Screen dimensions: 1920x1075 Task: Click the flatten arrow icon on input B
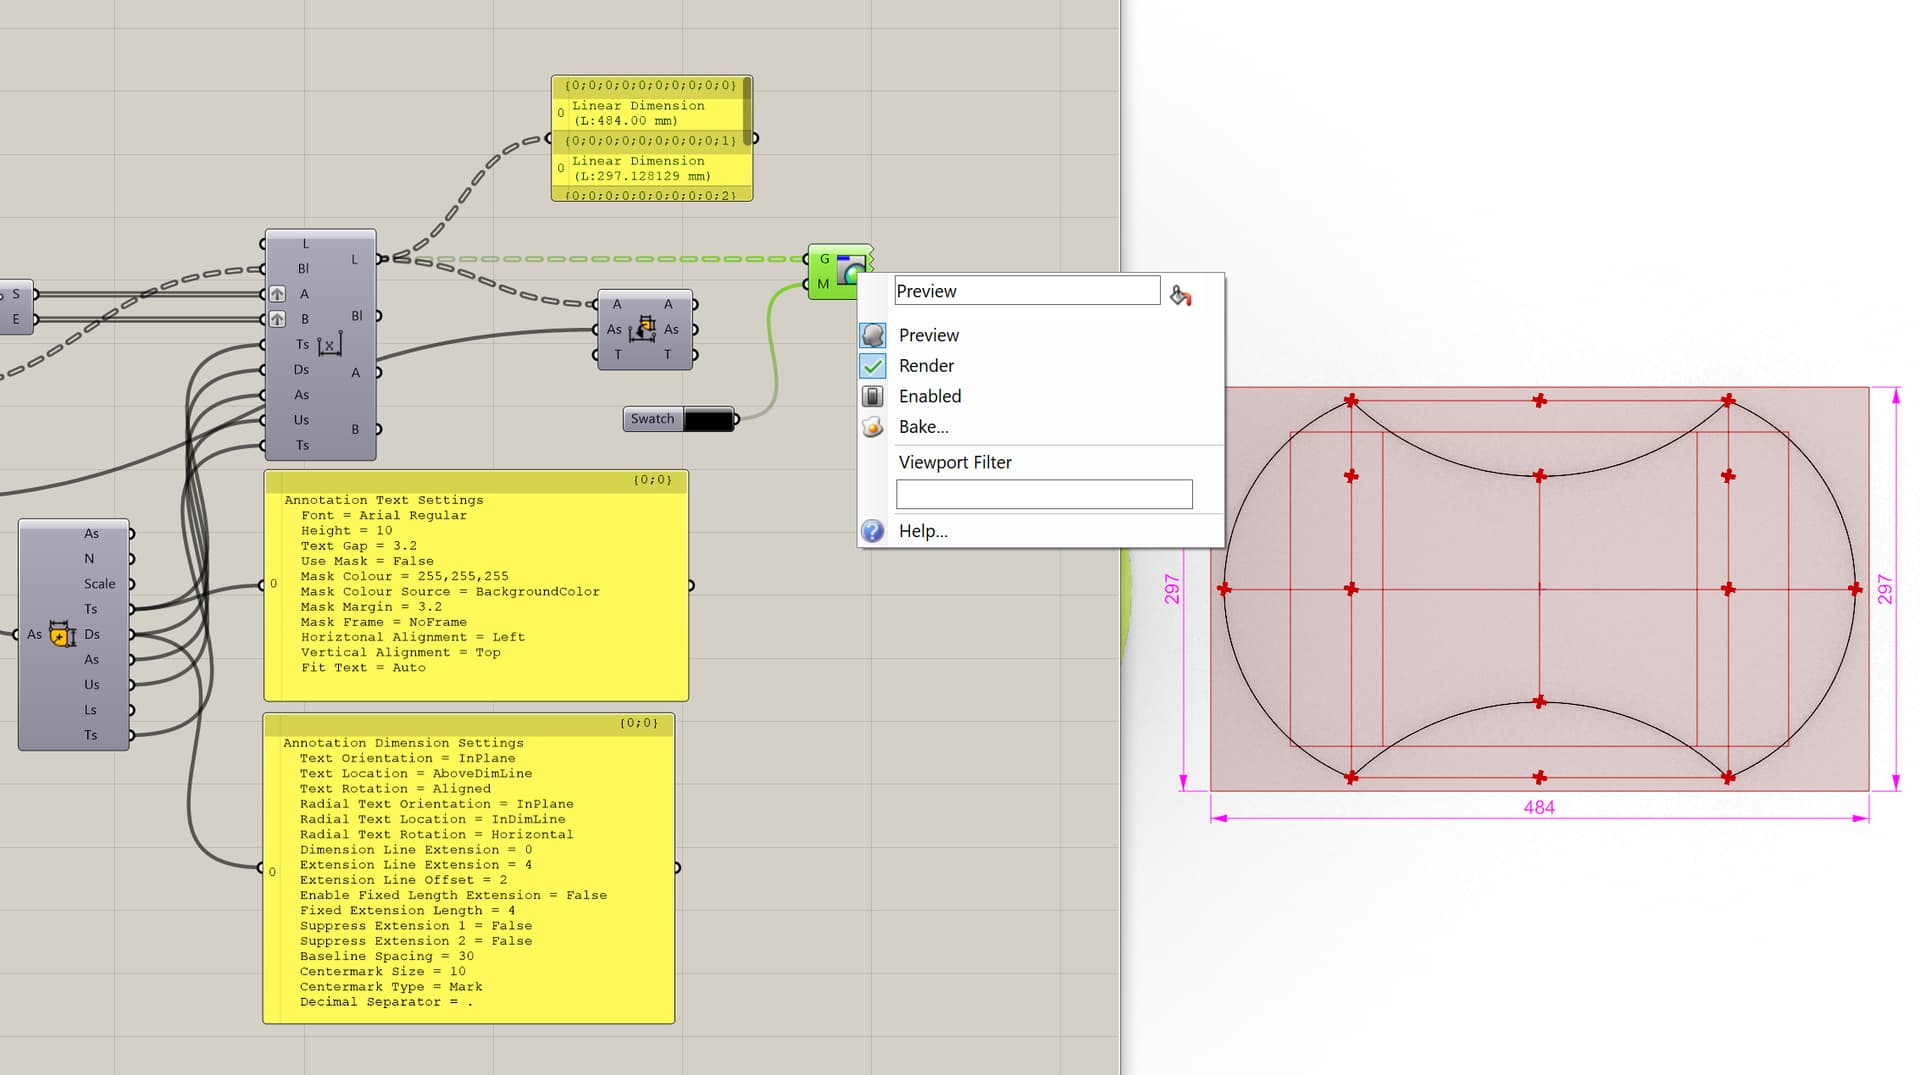[x=278, y=319]
